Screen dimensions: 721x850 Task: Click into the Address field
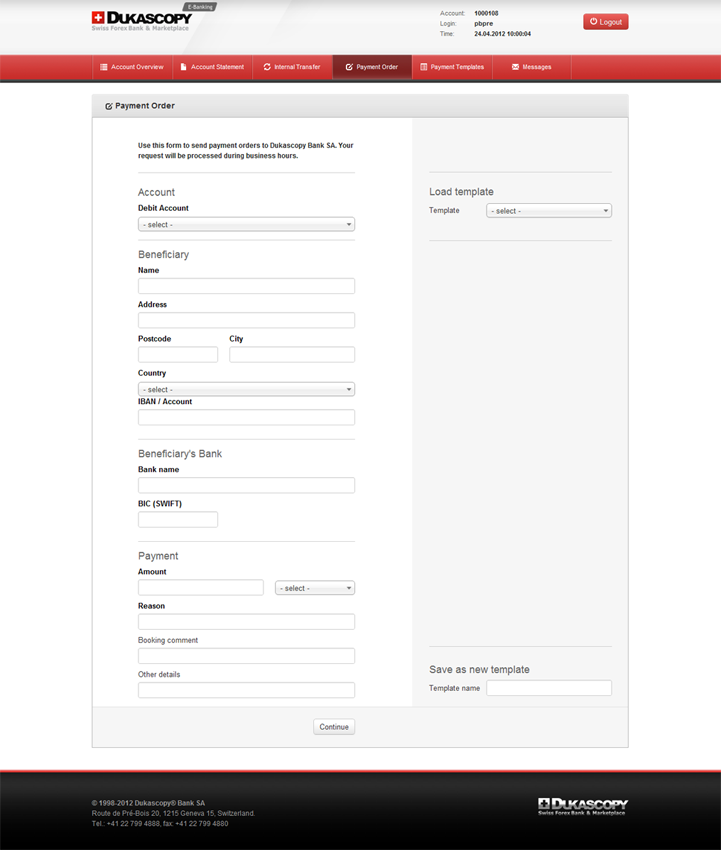pos(246,320)
